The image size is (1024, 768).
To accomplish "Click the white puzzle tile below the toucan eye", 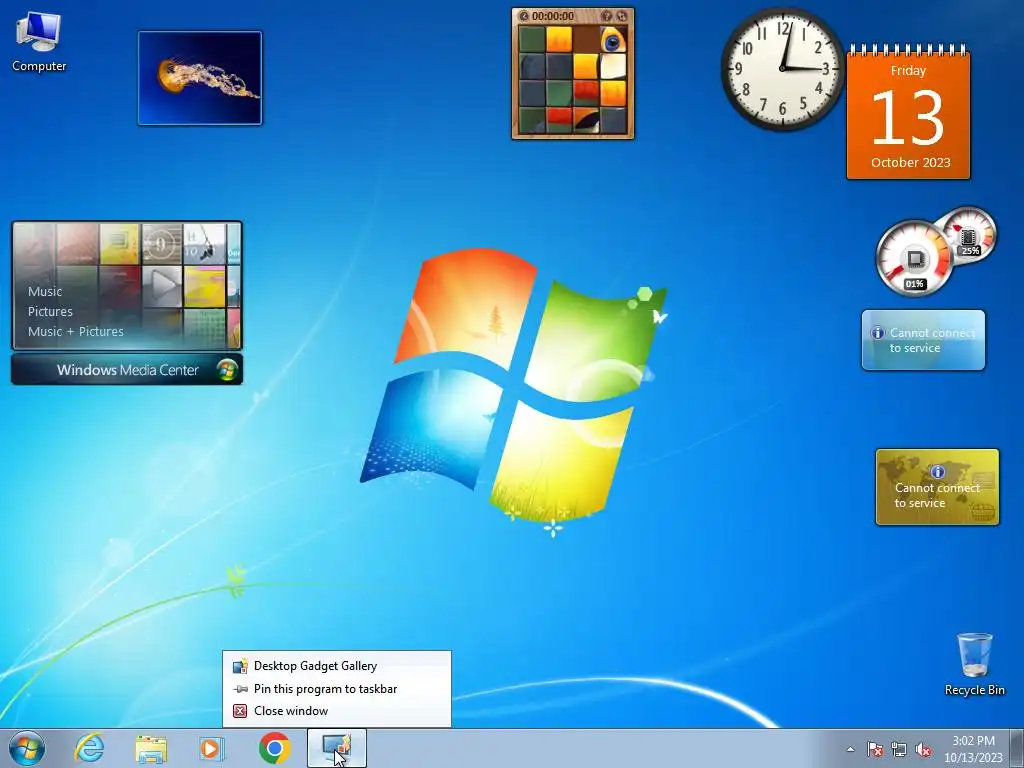I will pos(613,66).
